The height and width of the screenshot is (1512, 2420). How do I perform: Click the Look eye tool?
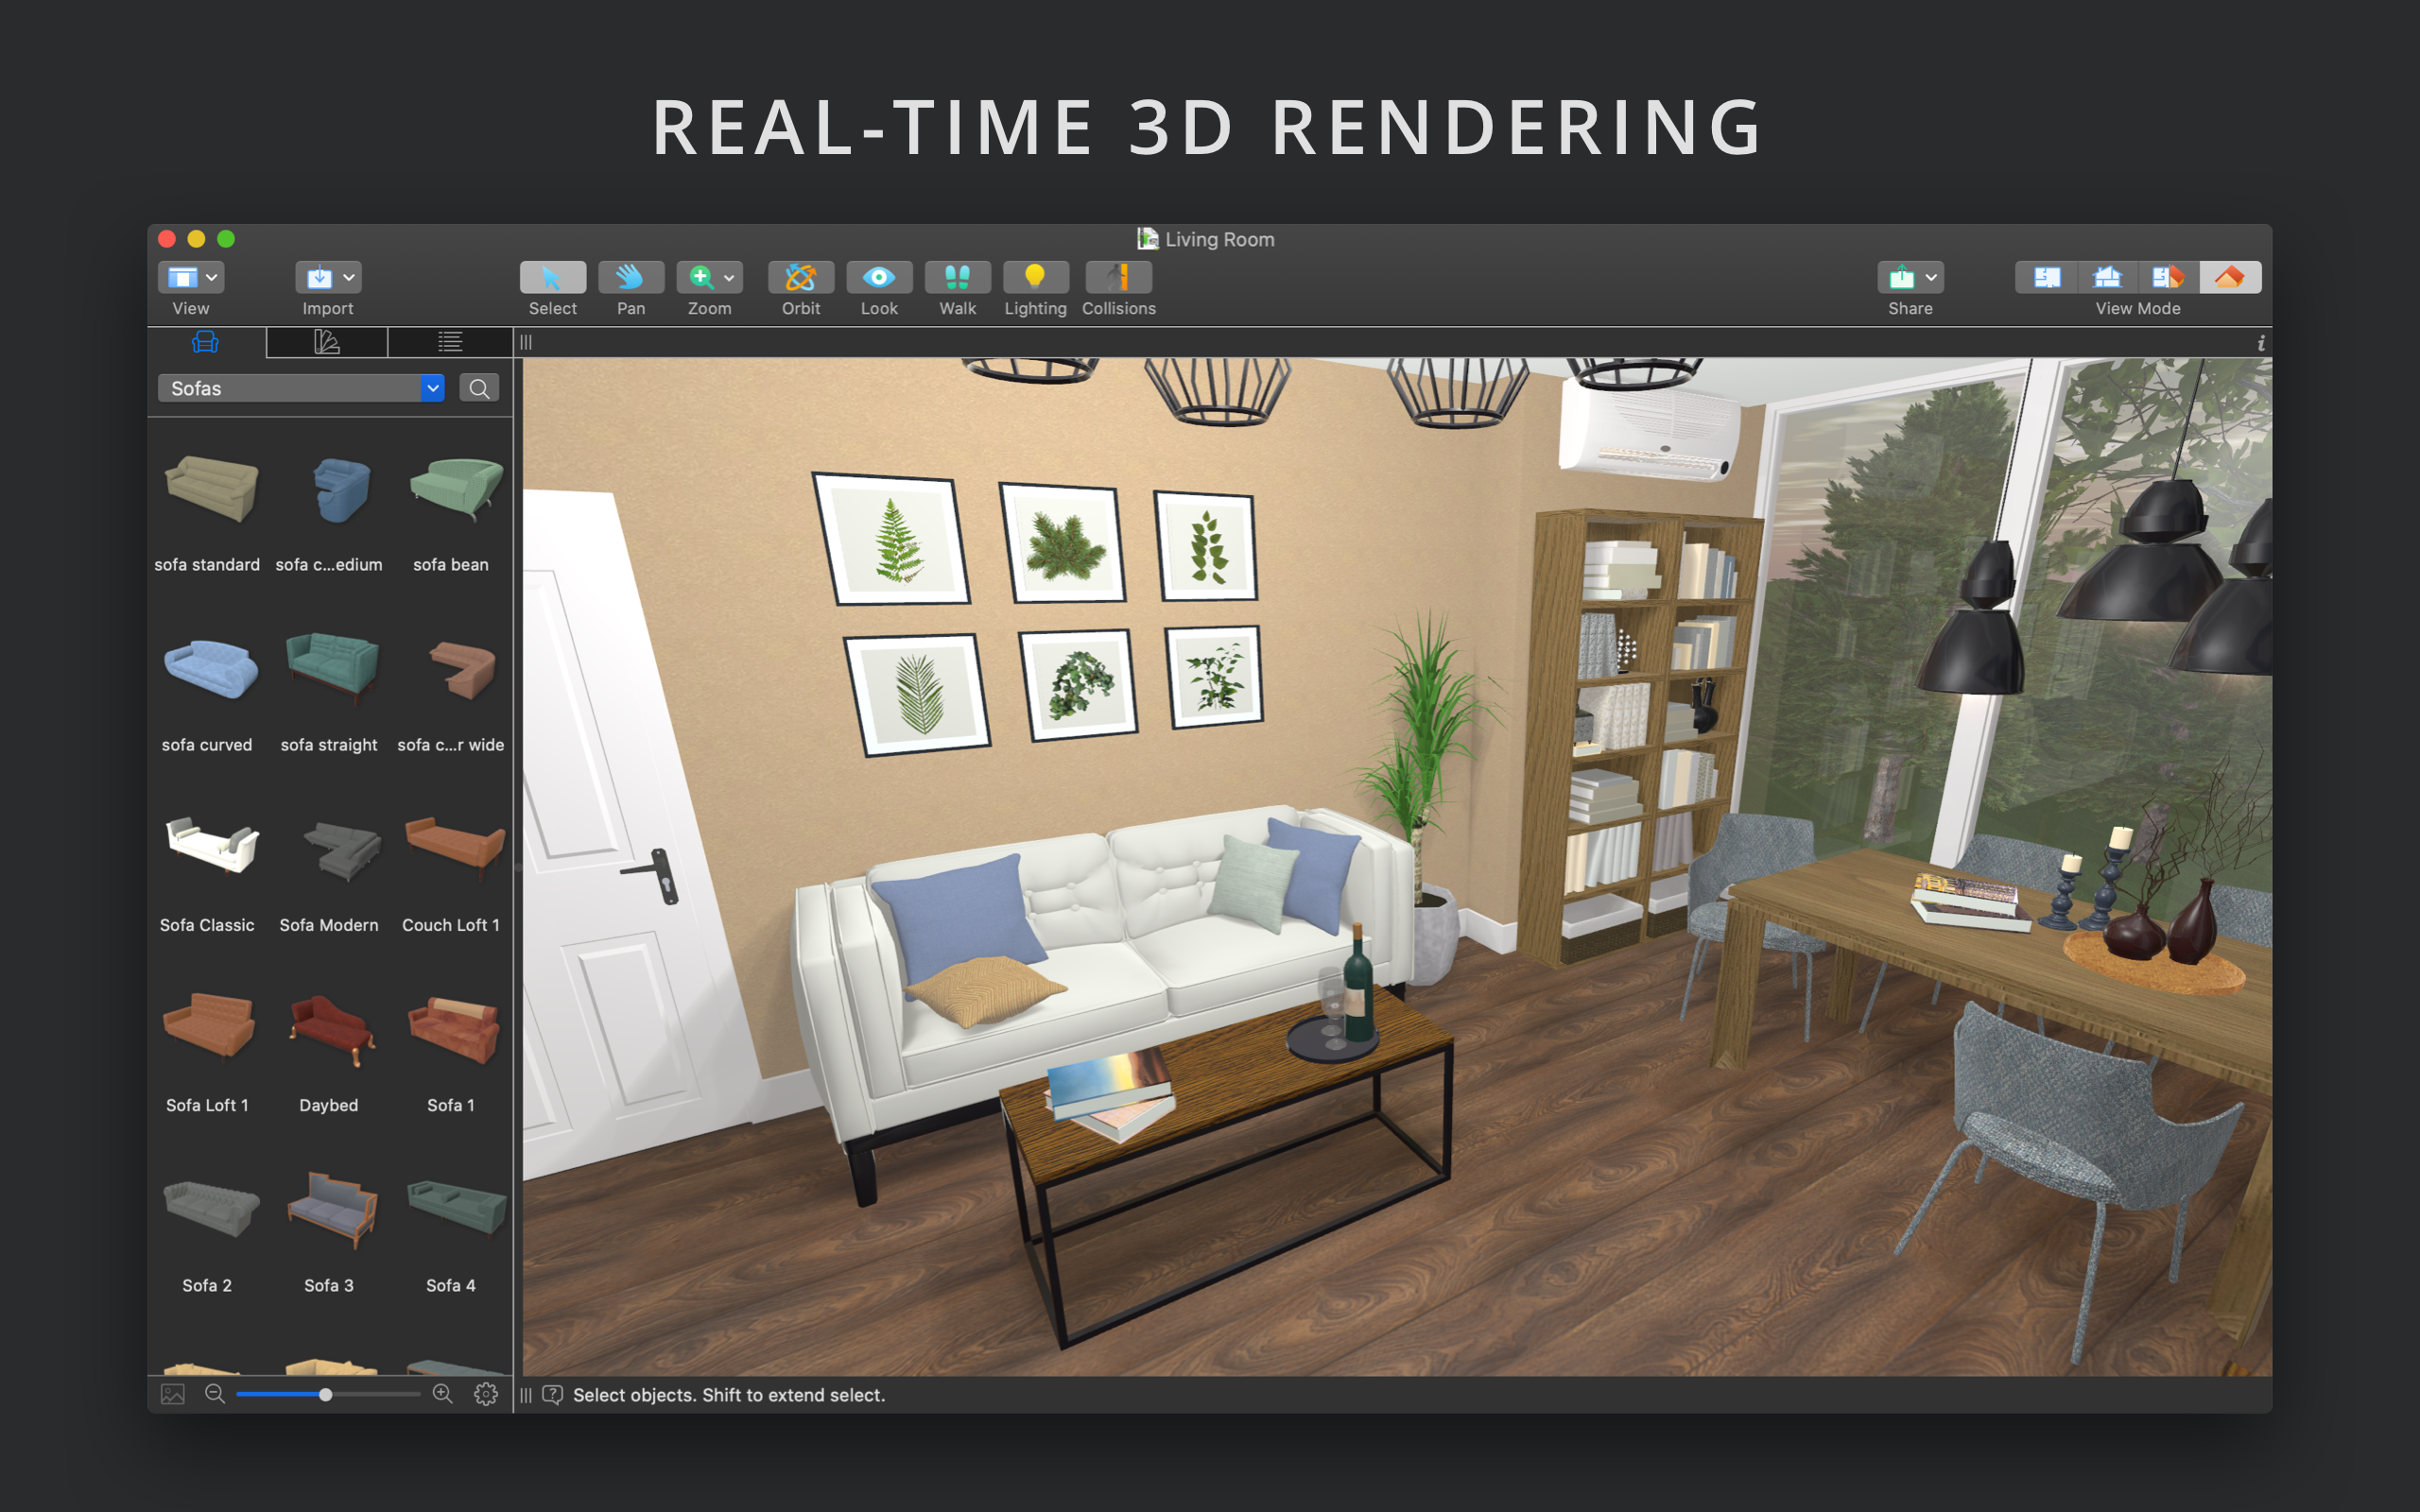pos(878,277)
